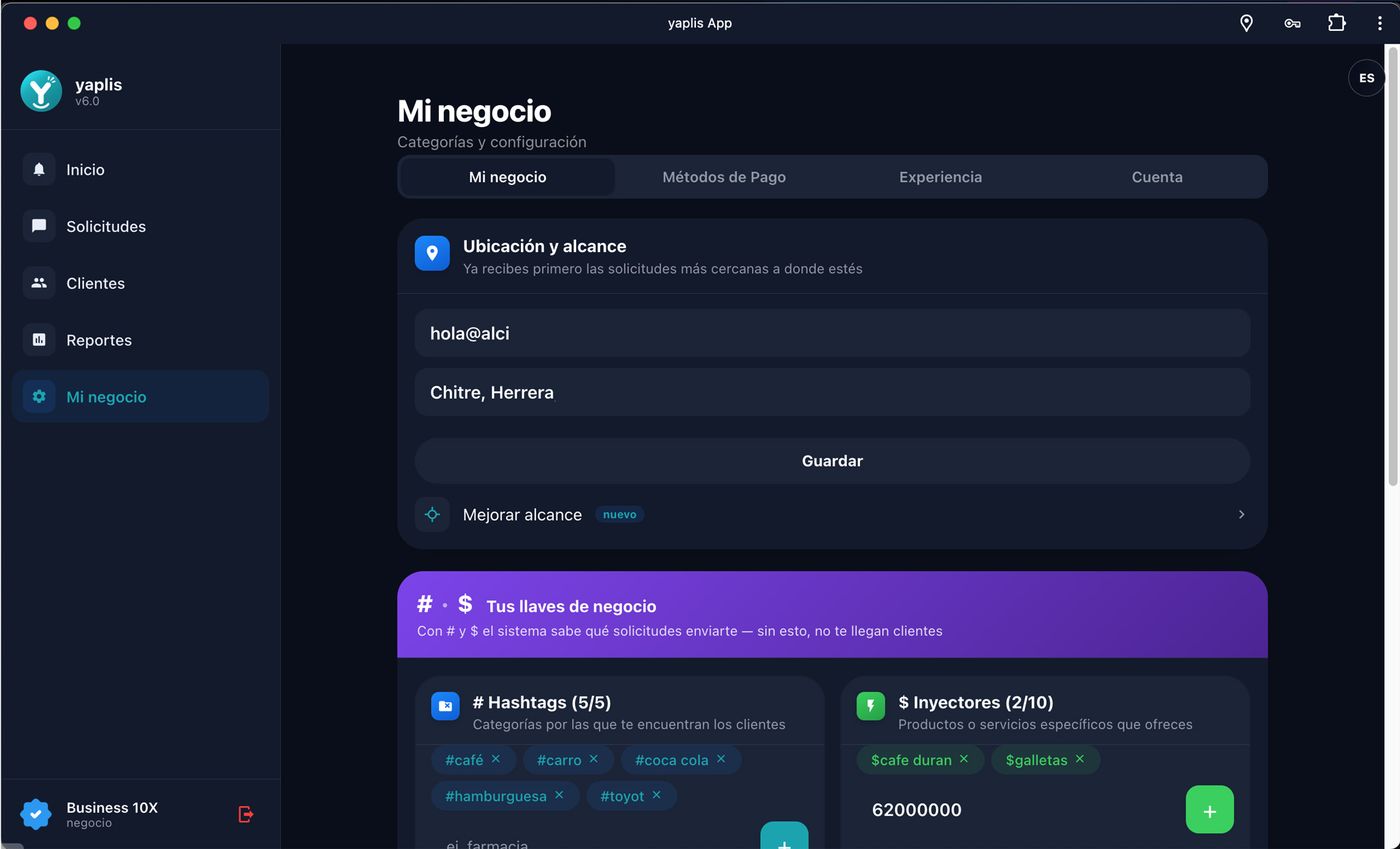Add inyector with green plus button

point(1209,810)
